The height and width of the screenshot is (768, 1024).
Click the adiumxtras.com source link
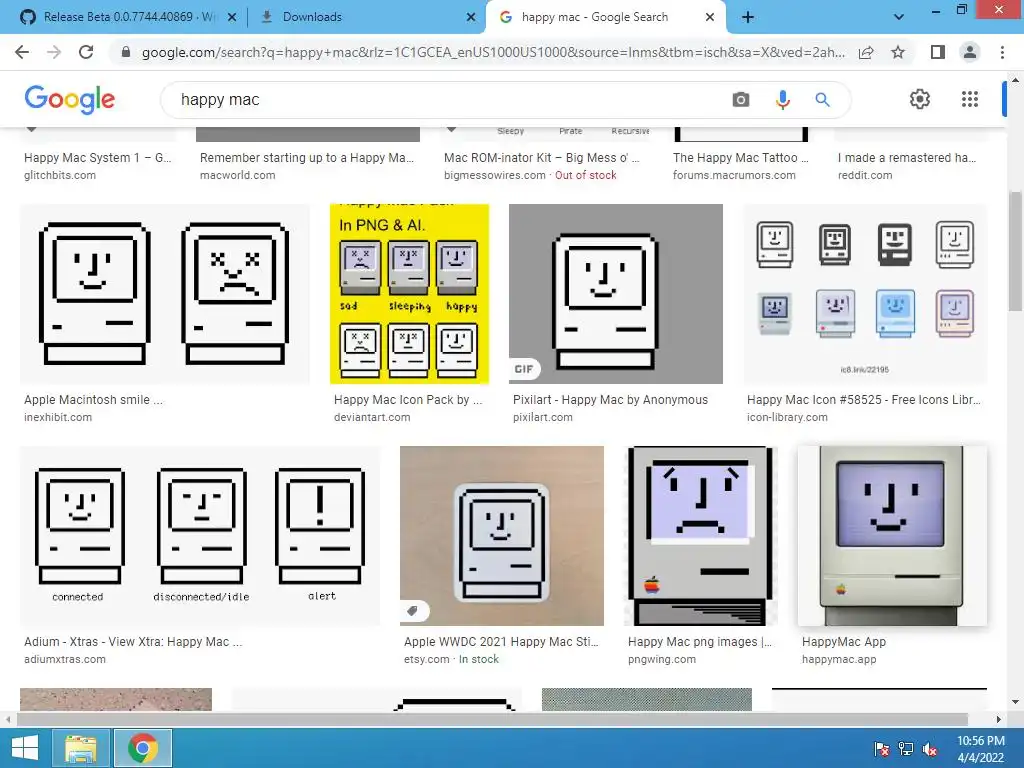[x=65, y=660]
